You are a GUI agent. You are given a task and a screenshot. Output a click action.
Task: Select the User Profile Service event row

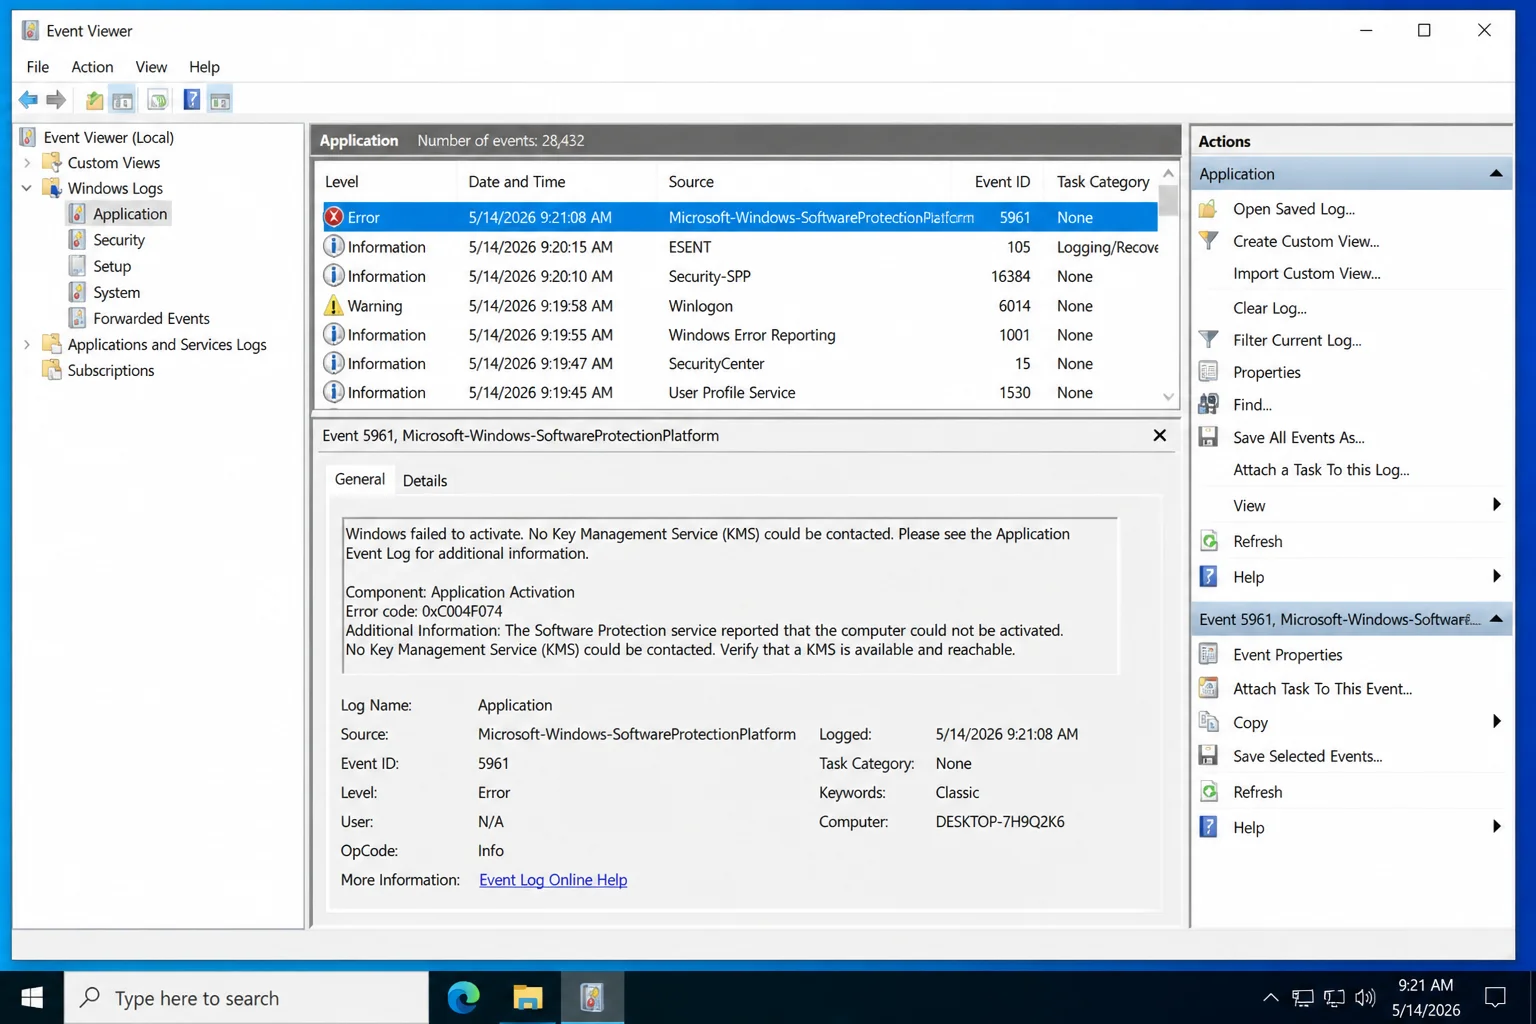click(739, 393)
